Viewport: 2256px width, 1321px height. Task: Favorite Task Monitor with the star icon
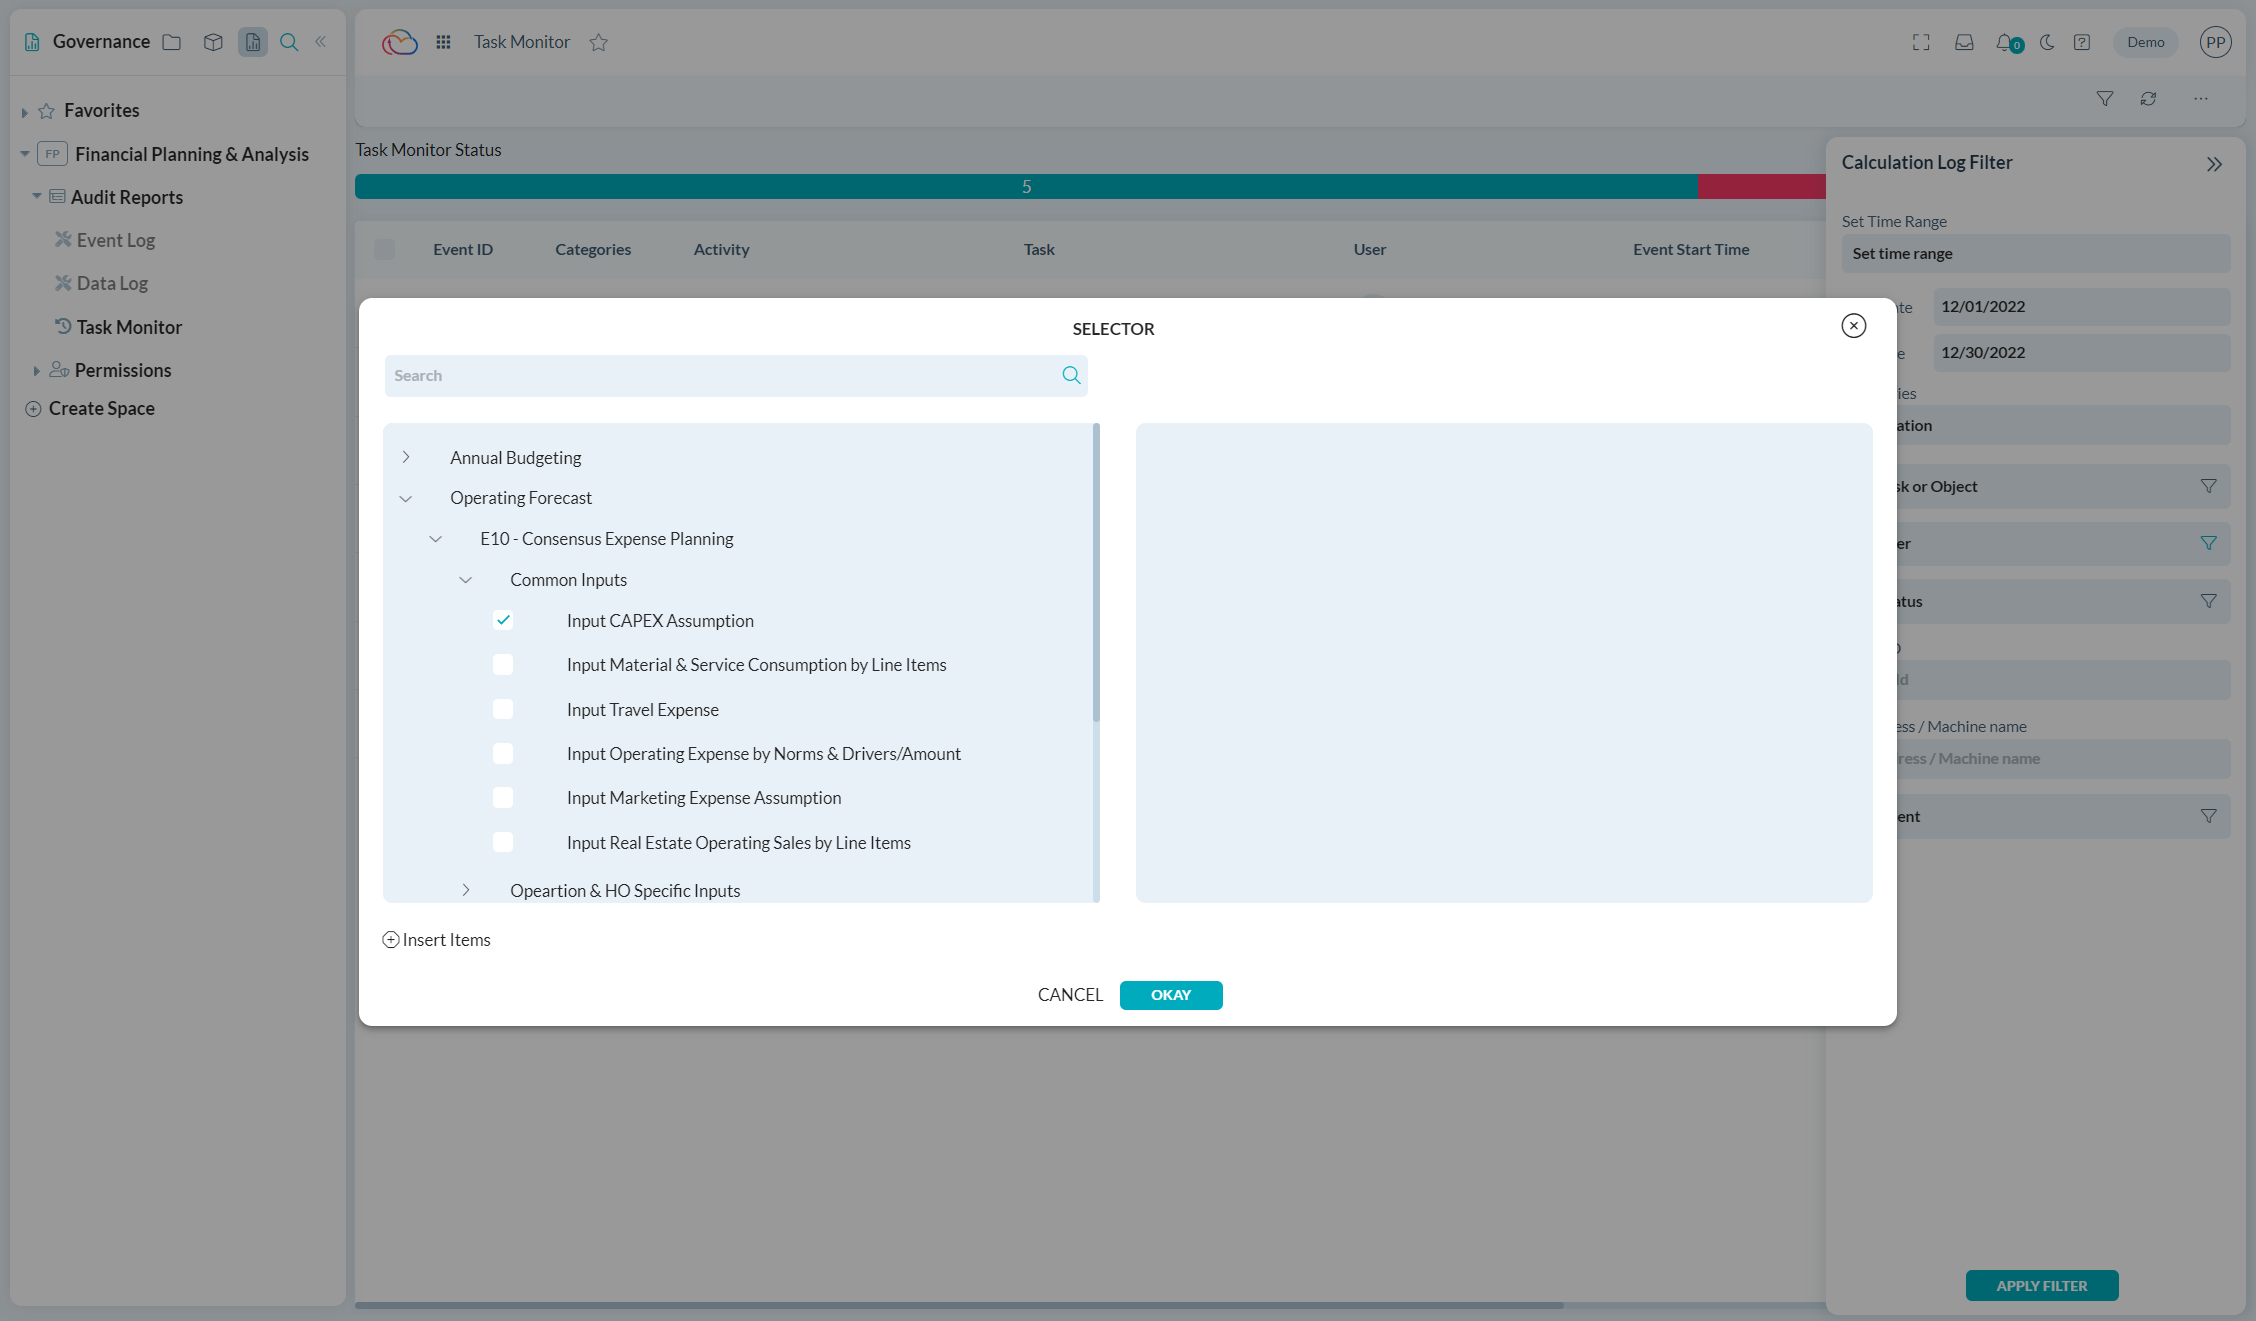pyautogui.click(x=598, y=42)
